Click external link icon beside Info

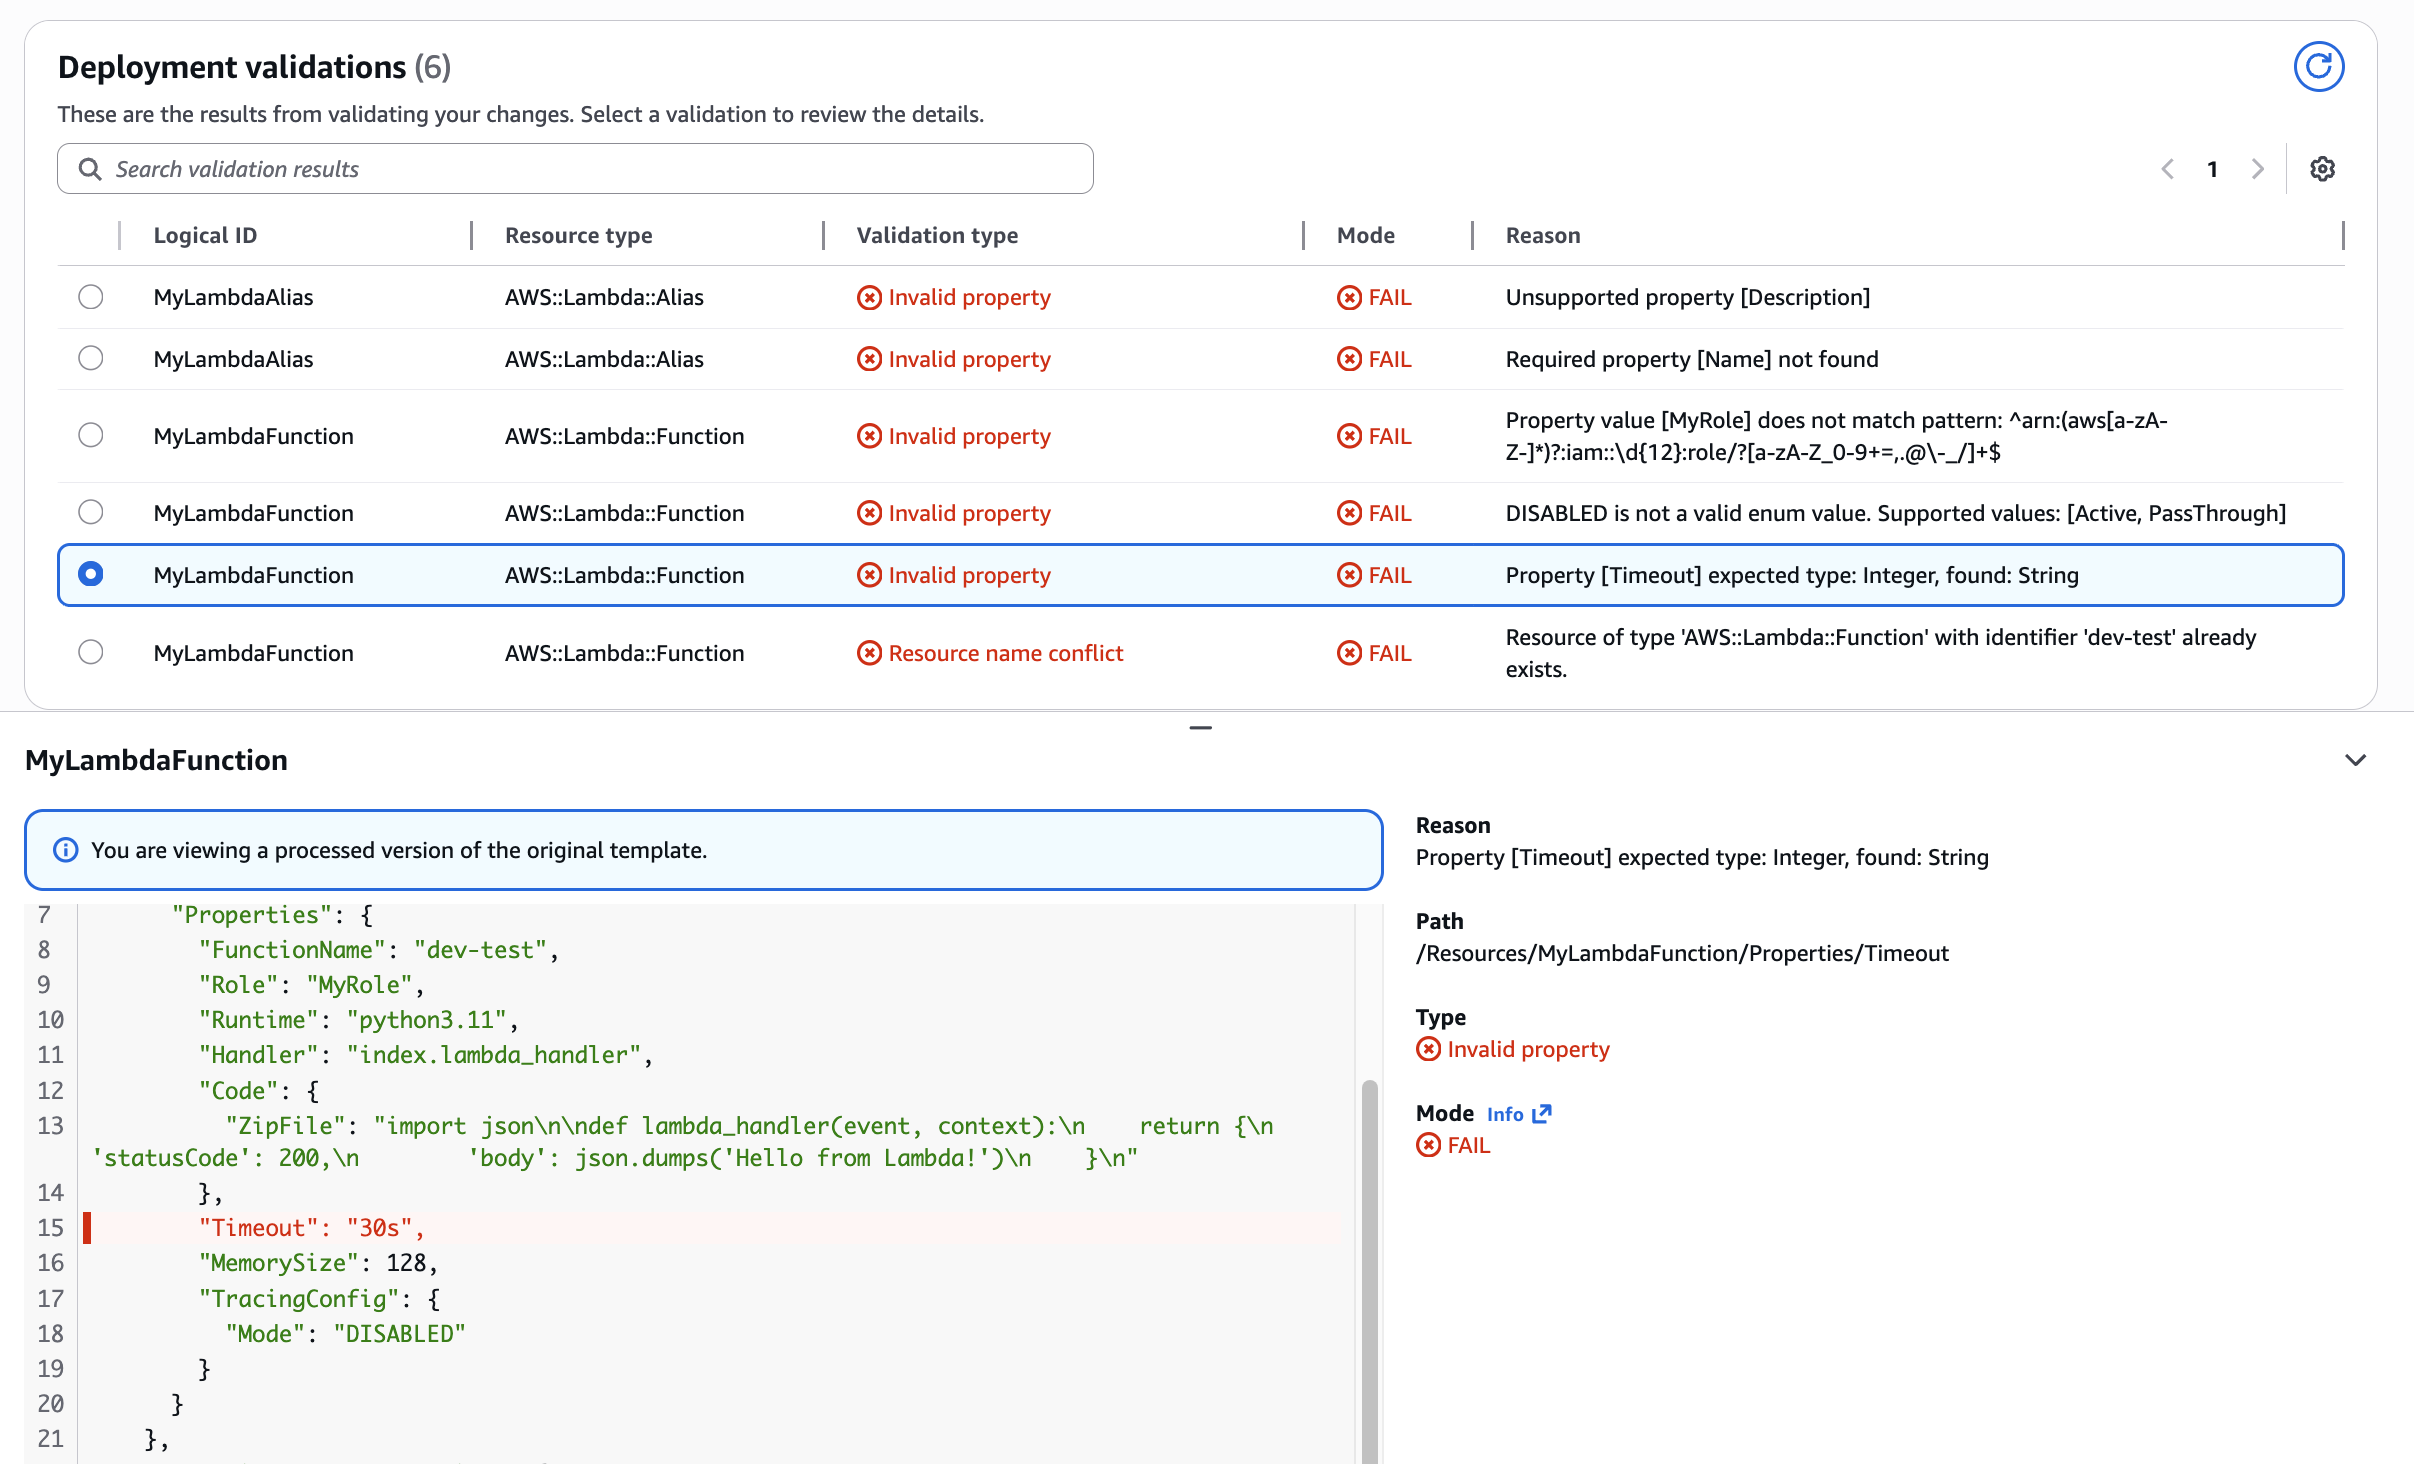coord(1542,1114)
